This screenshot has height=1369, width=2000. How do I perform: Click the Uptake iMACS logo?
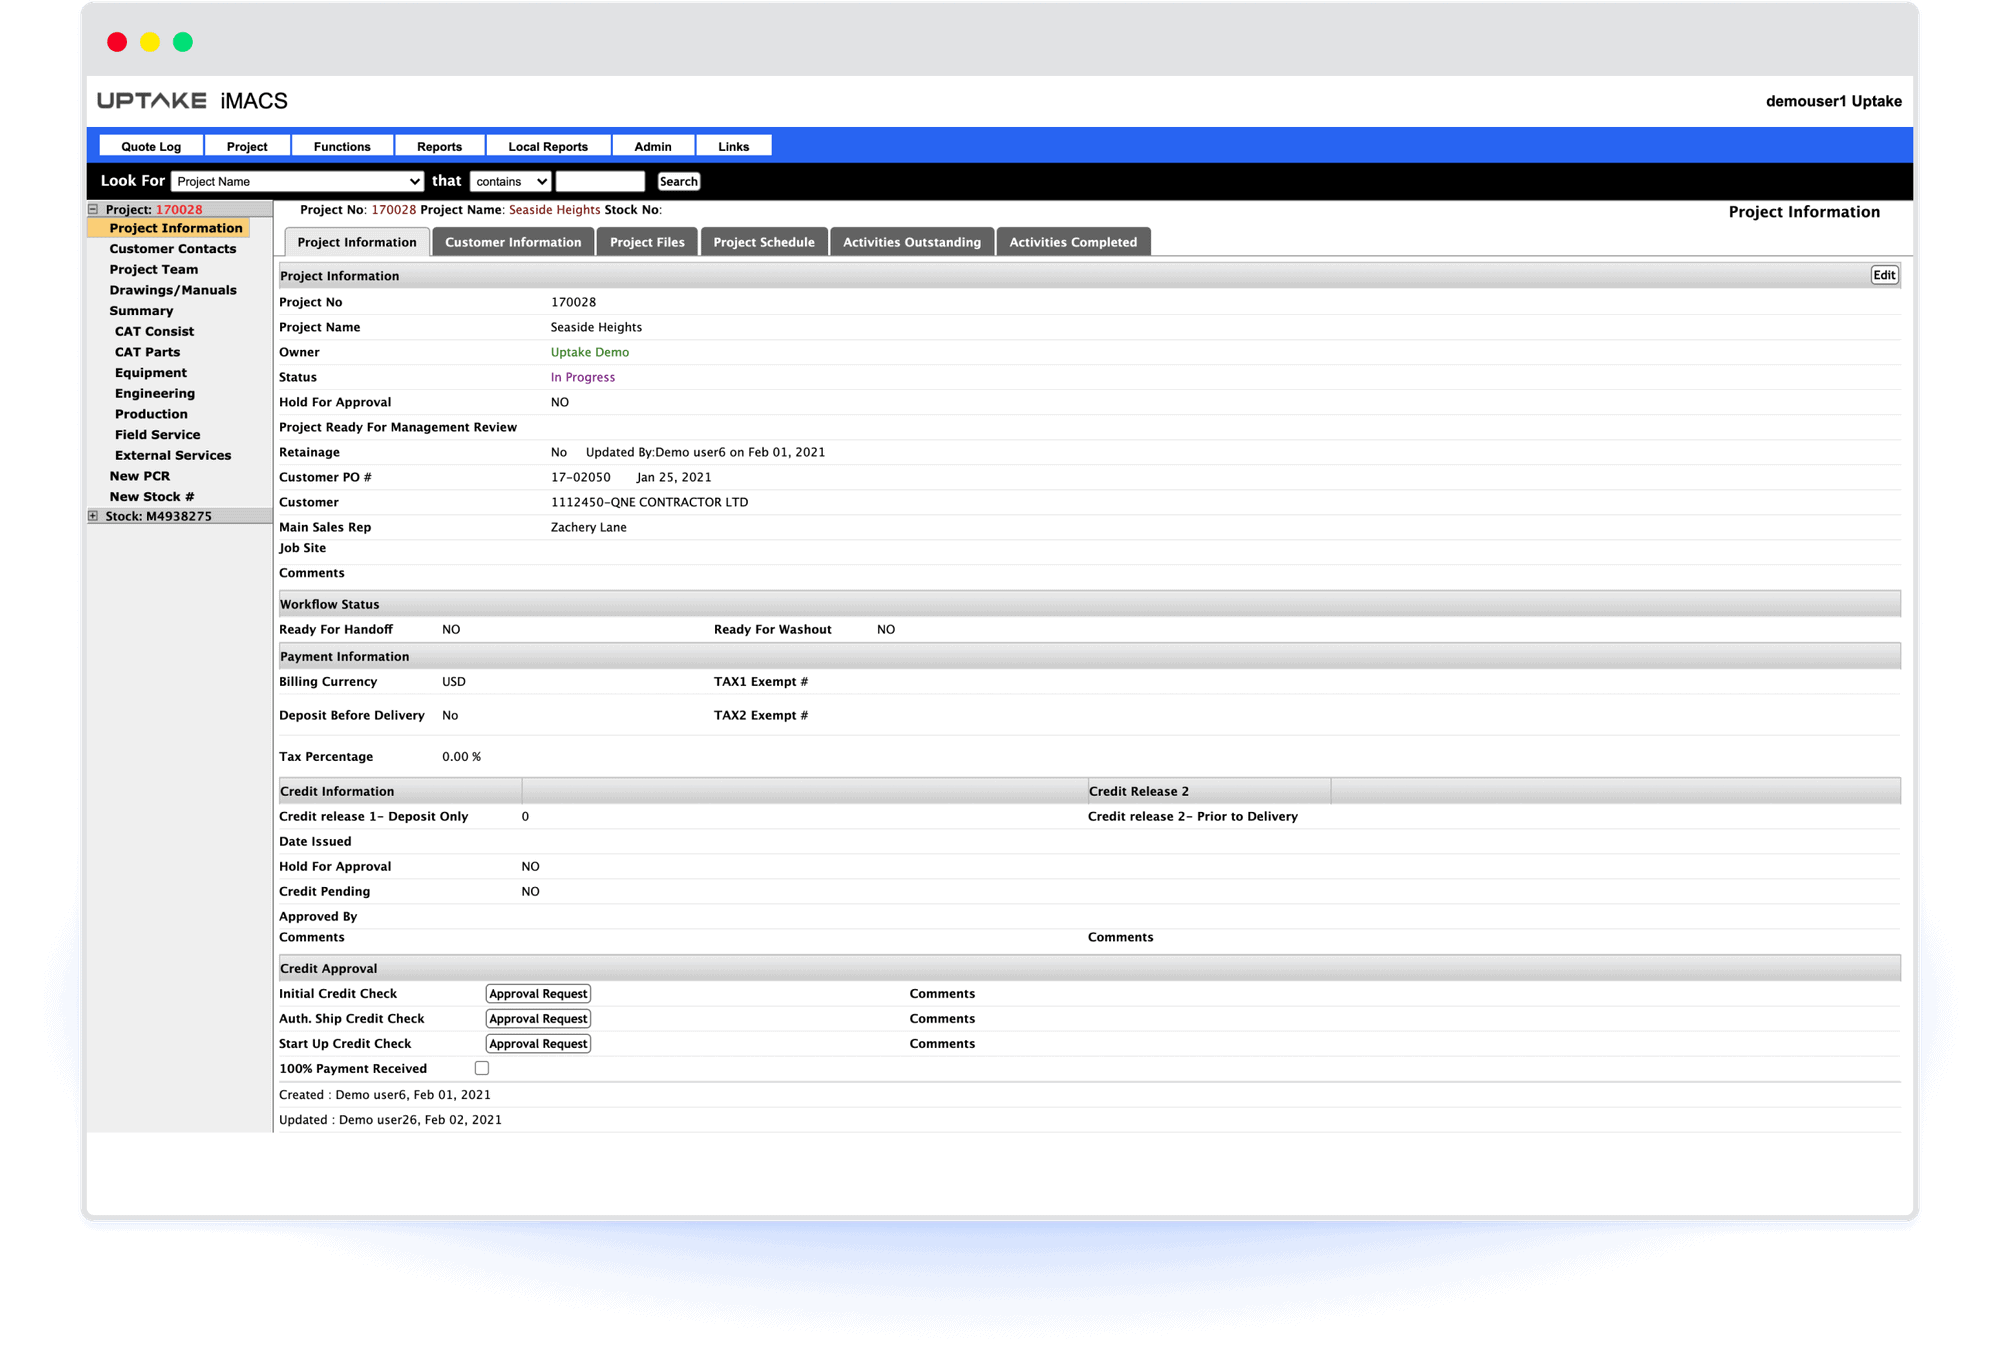192,101
